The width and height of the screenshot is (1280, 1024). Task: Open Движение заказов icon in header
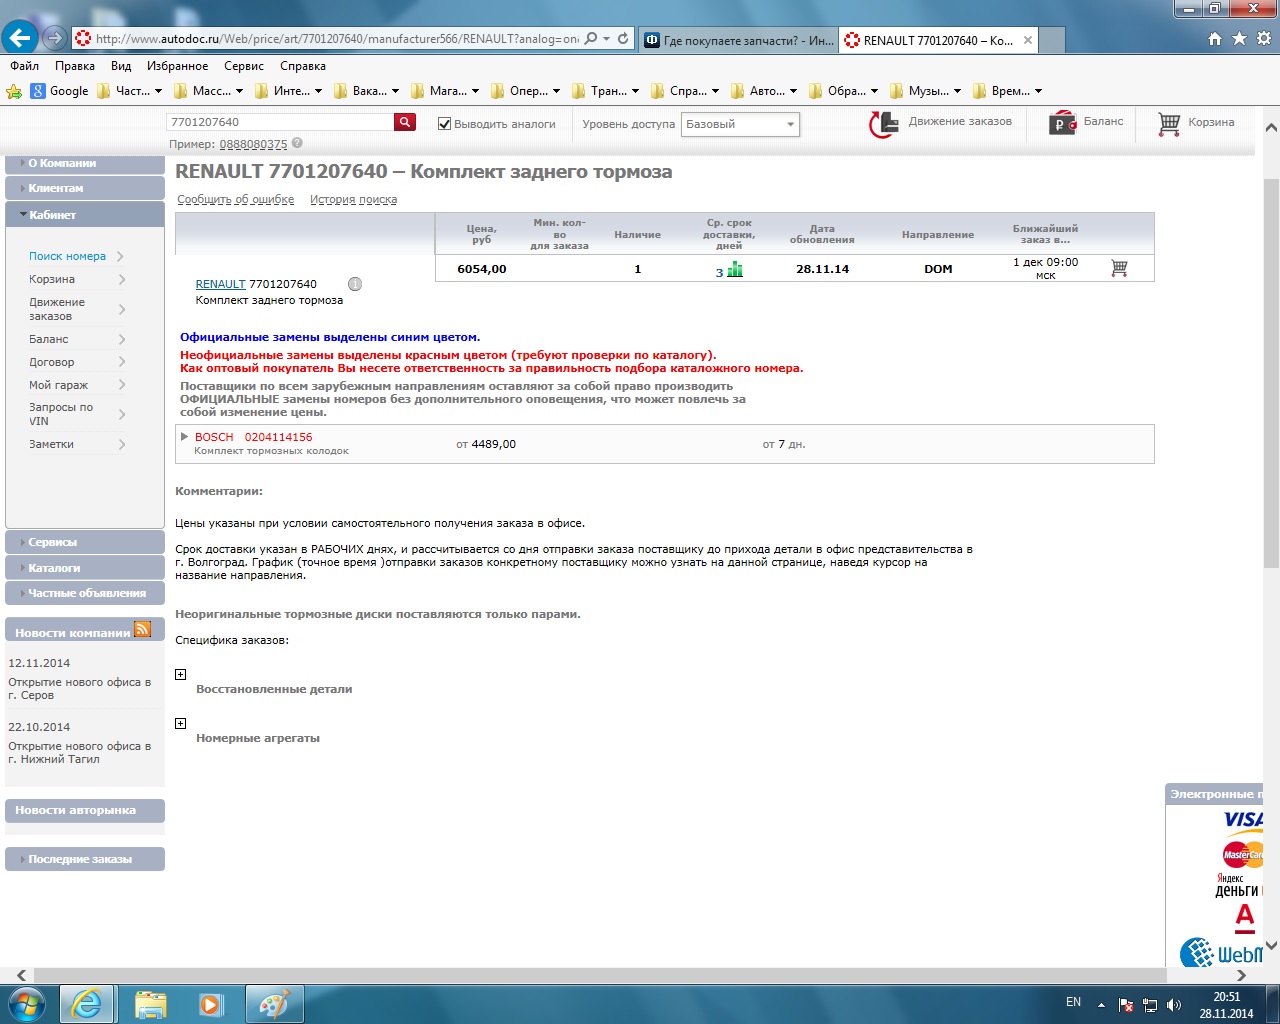click(883, 124)
